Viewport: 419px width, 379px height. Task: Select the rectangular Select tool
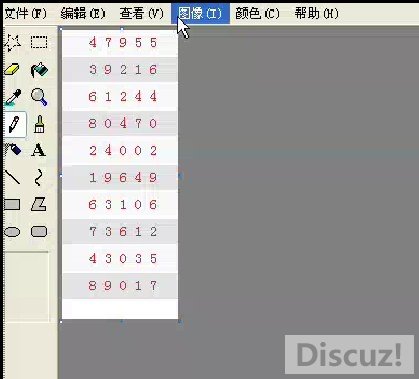(39, 42)
